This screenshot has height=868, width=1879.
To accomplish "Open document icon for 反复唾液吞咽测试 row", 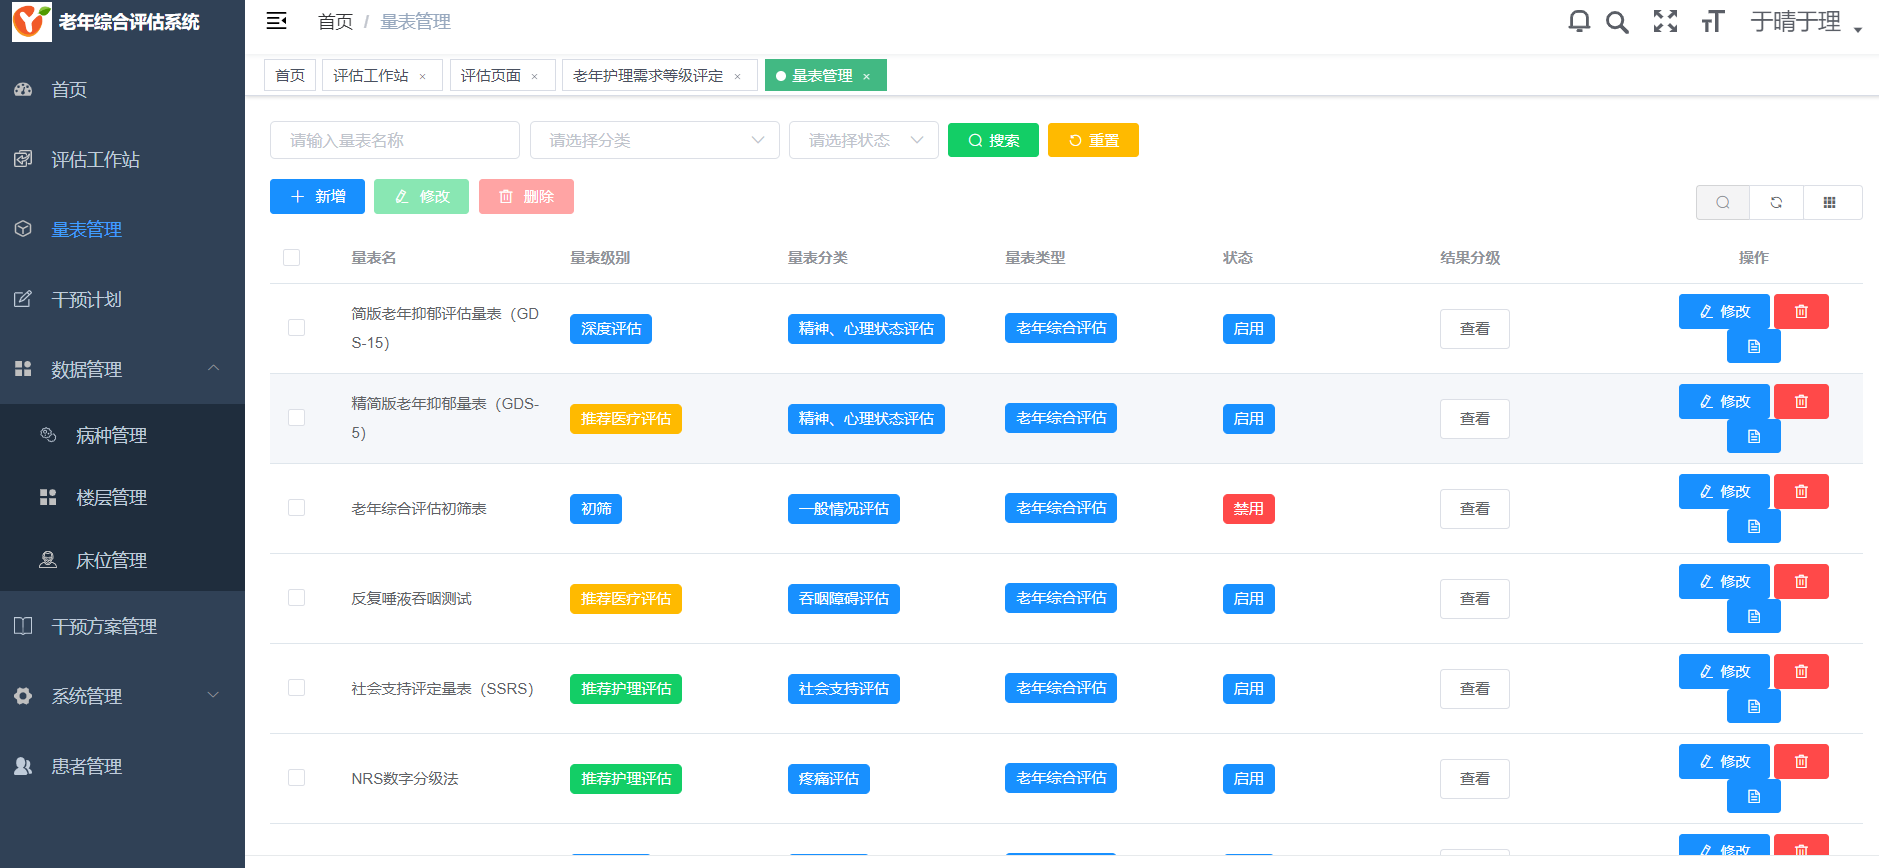I will [1753, 616].
